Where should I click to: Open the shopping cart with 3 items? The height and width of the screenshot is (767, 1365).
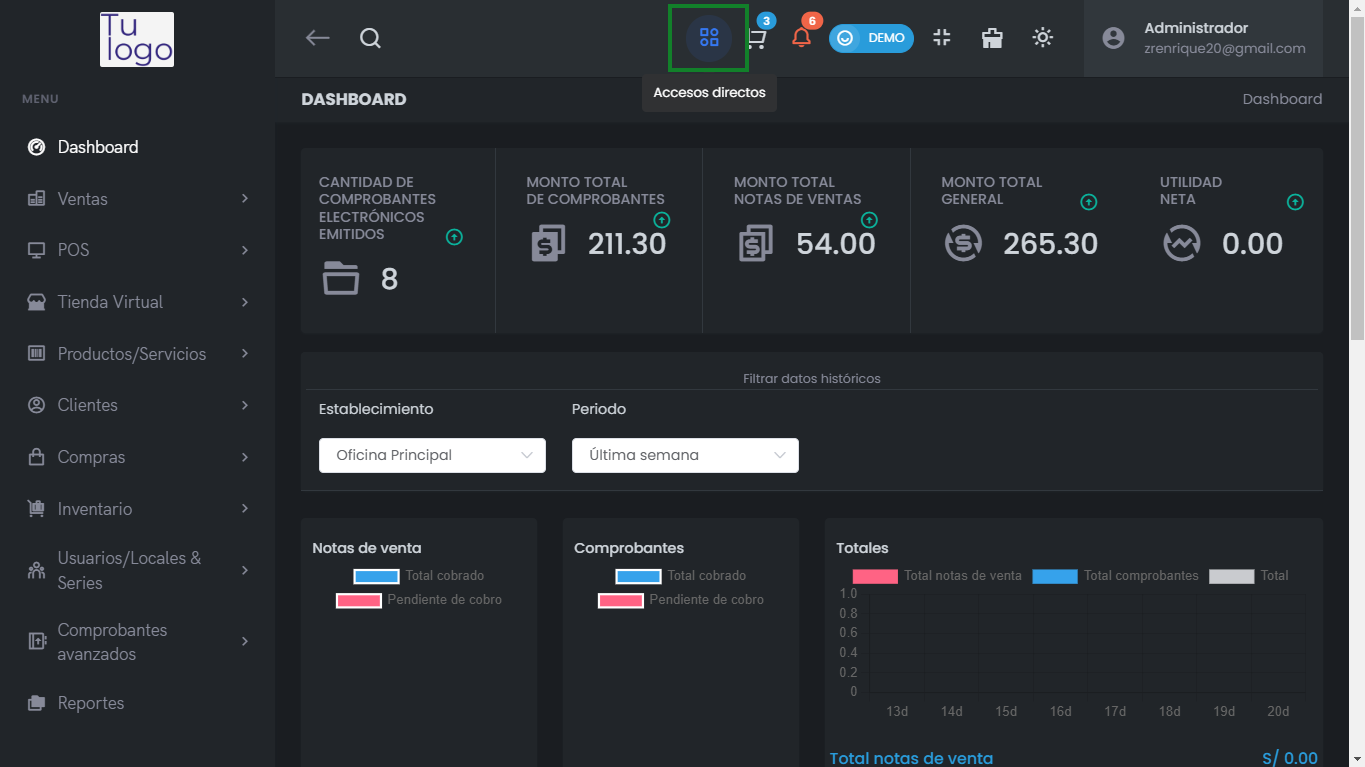coord(756,38)
